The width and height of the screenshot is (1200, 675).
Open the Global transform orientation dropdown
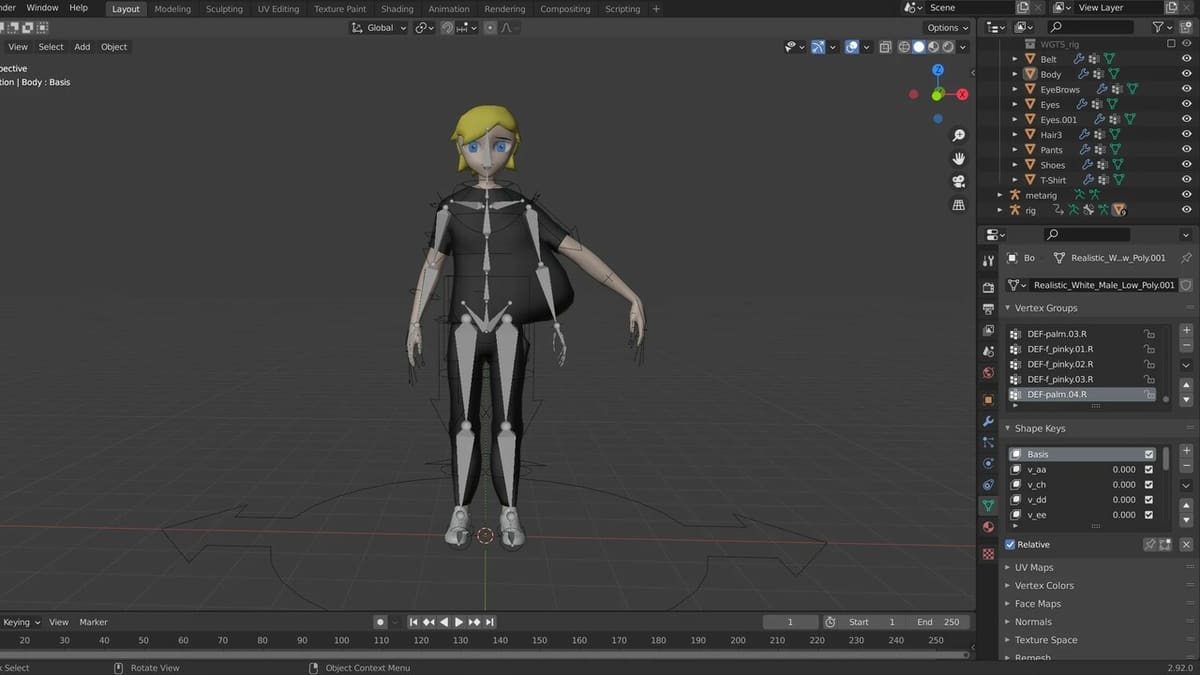tap(379, 28)
